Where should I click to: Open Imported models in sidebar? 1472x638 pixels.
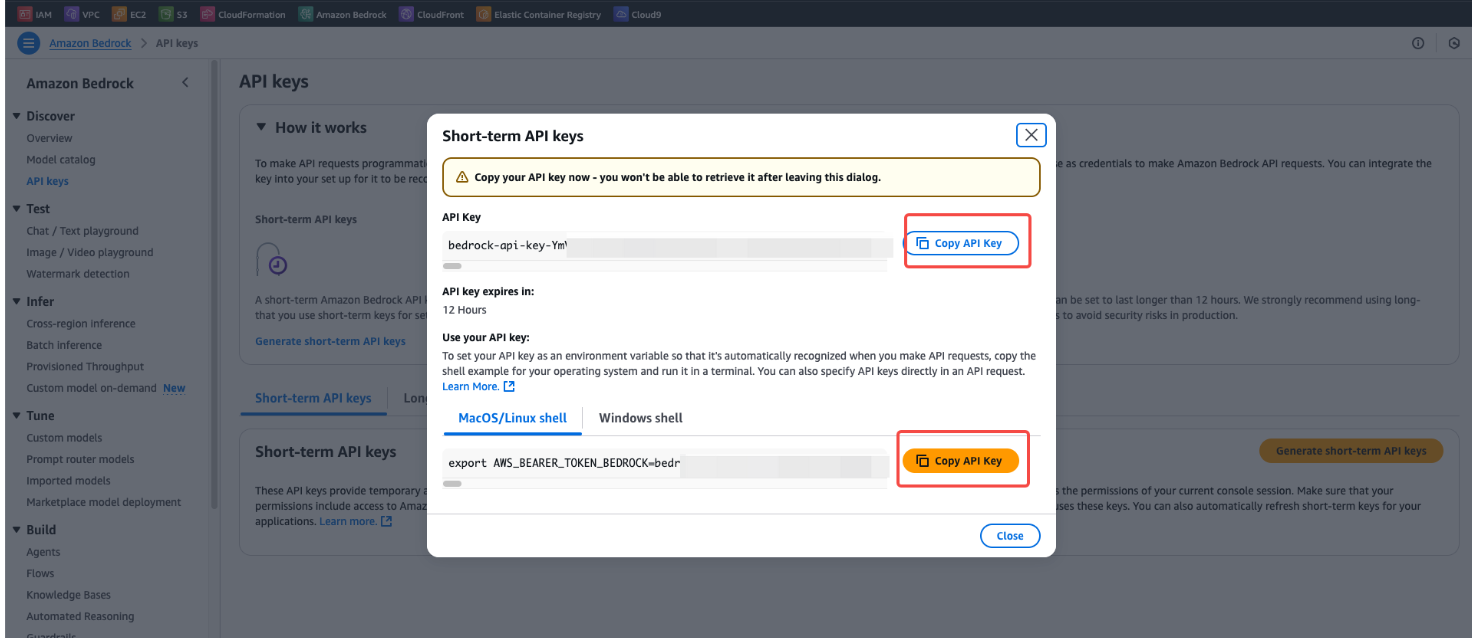[68, 481]
